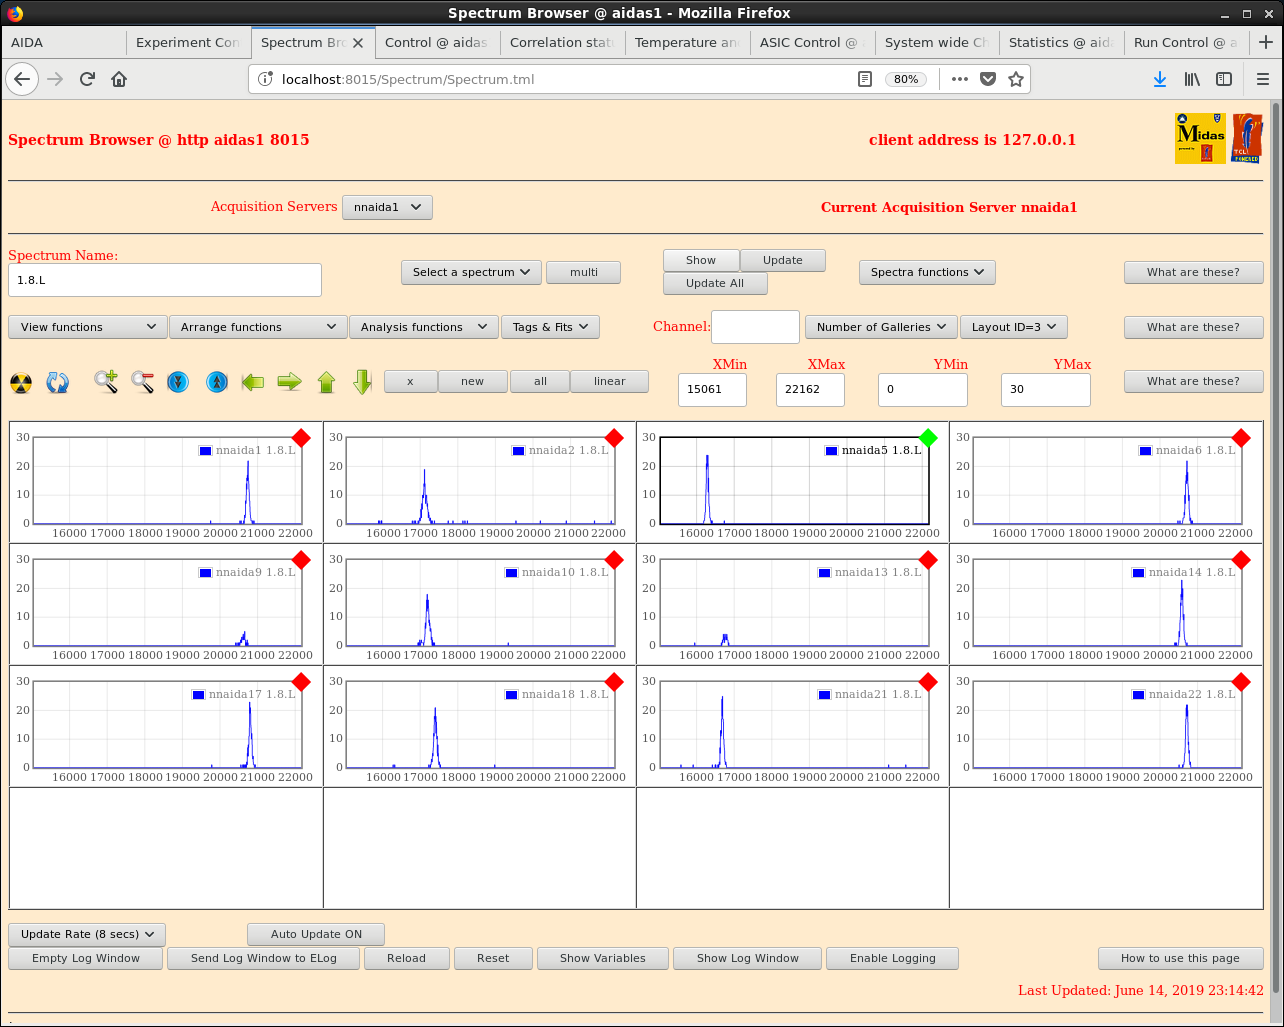The height and width of the screenshot is (1027, 1284).
Task: Click the Auto Update ON button
Action: pyautogui.click(x=316, y=934)
